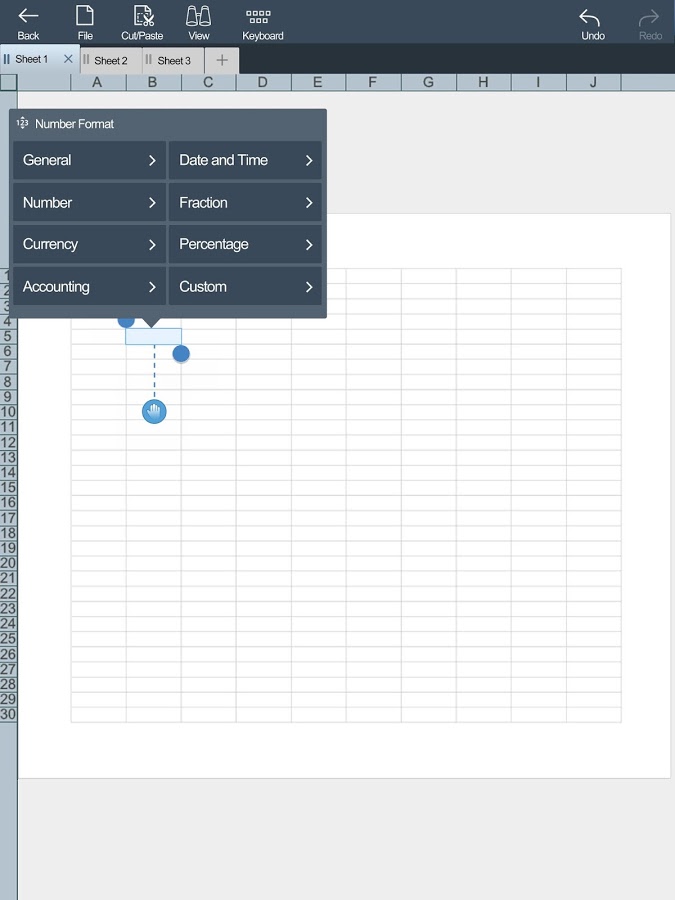Select column D header
Viewport: 675px width, 900px height.
pos(263,82)
